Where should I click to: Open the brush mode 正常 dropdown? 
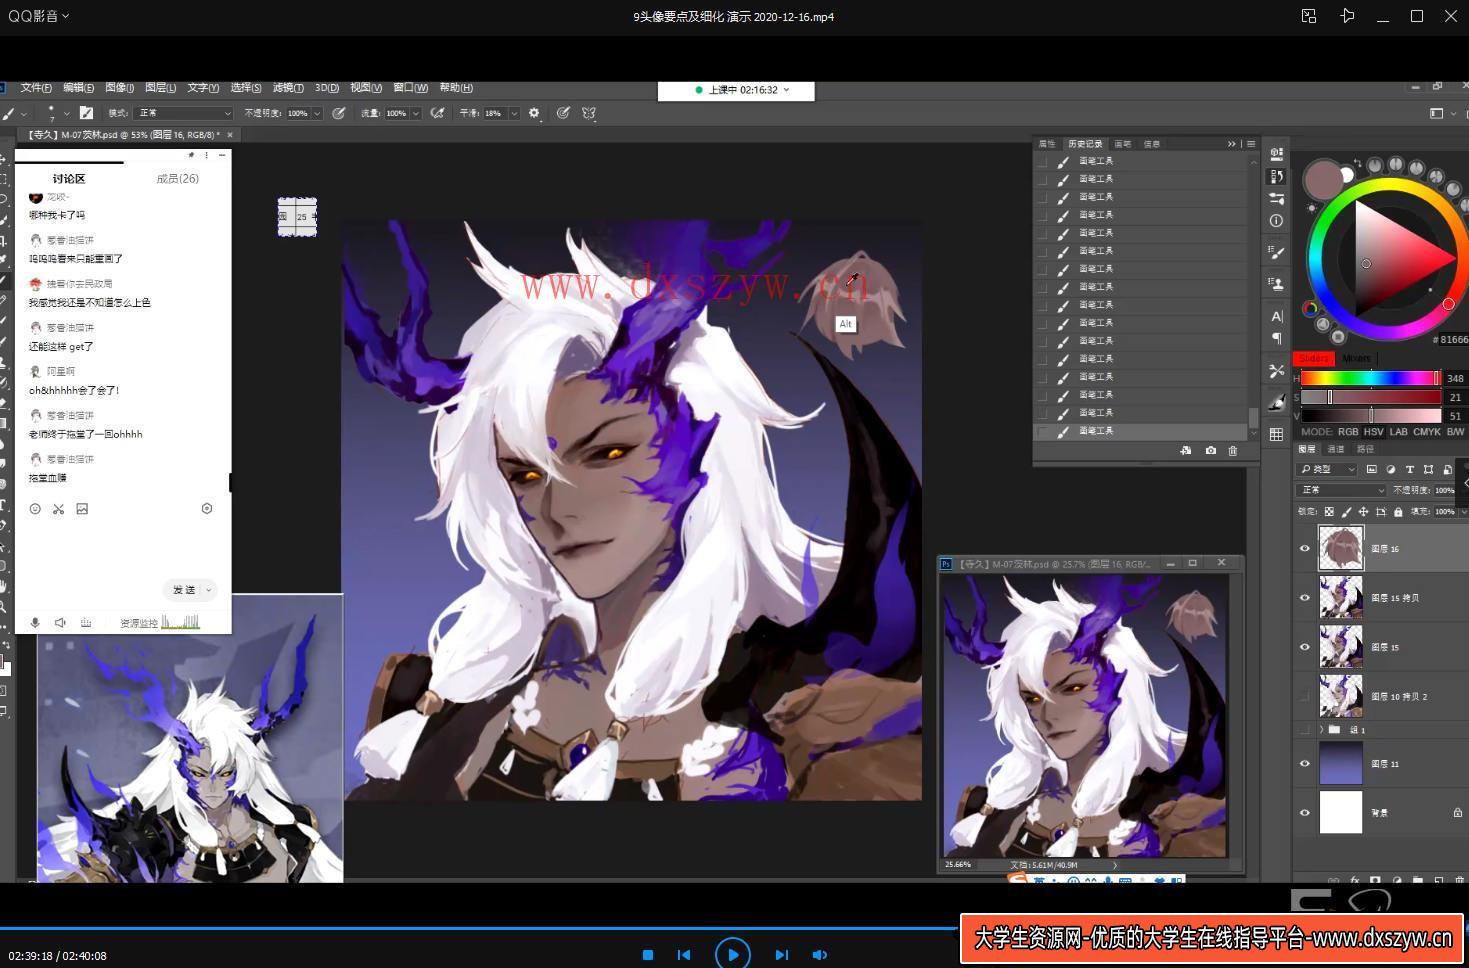[x=184, y=113]
